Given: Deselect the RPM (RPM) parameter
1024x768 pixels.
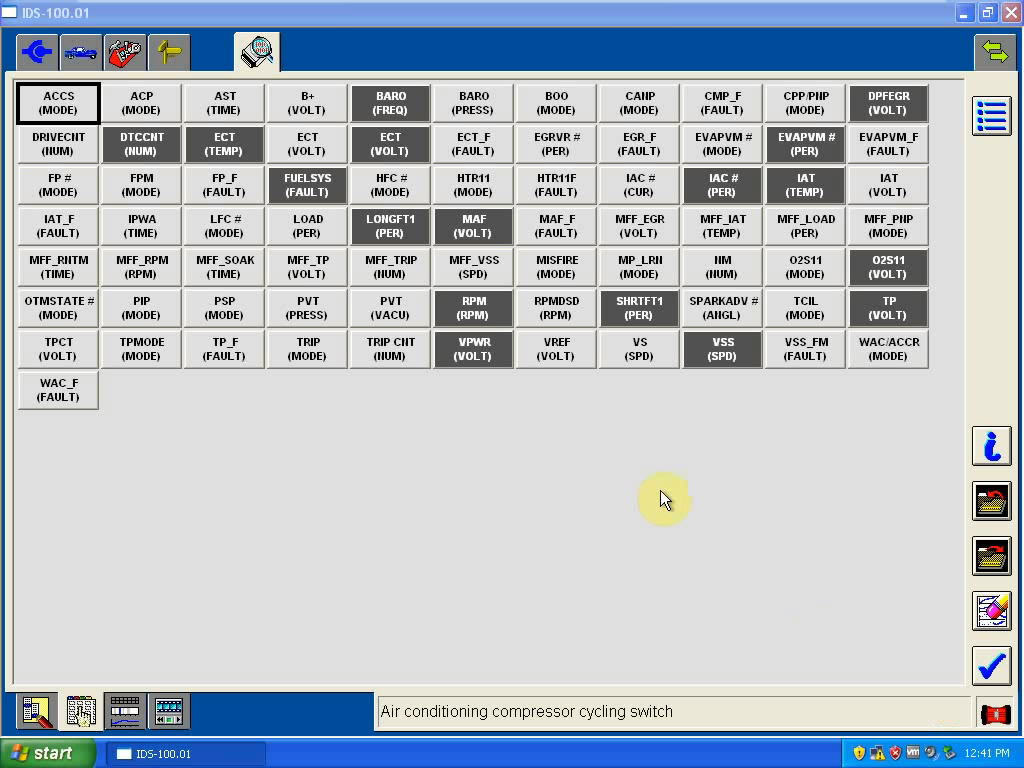Looking at the screenshot, I should (x=473, y=308).
